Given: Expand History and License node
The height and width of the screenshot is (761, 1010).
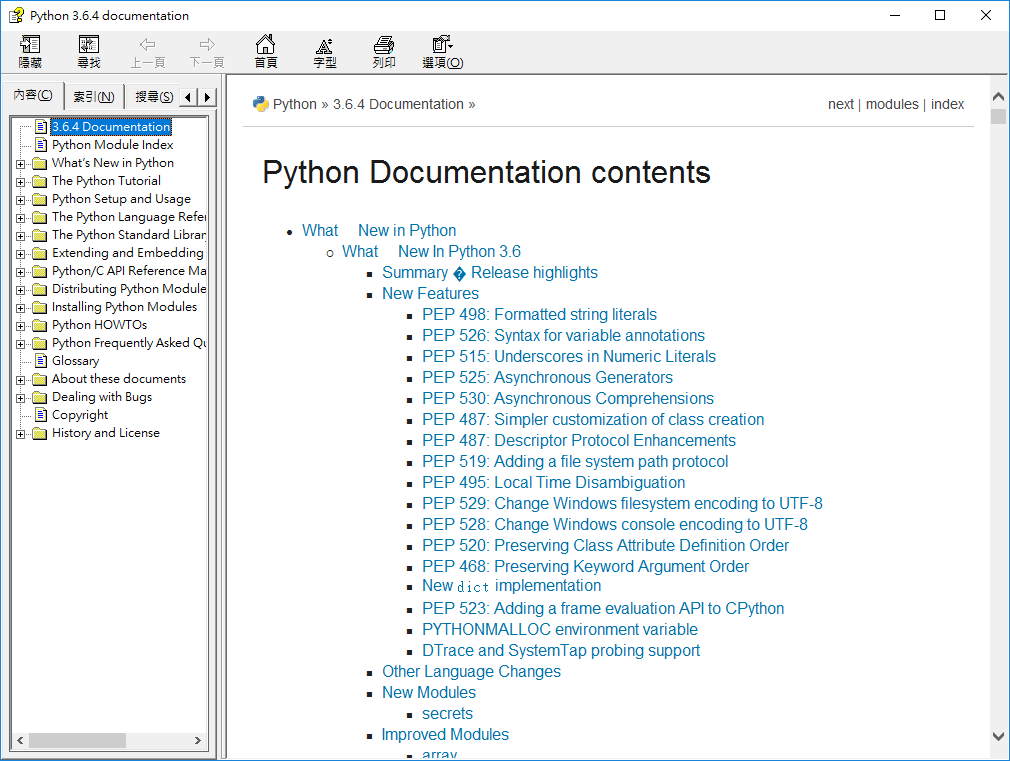Looking at the screenshot, I should 21,434.
